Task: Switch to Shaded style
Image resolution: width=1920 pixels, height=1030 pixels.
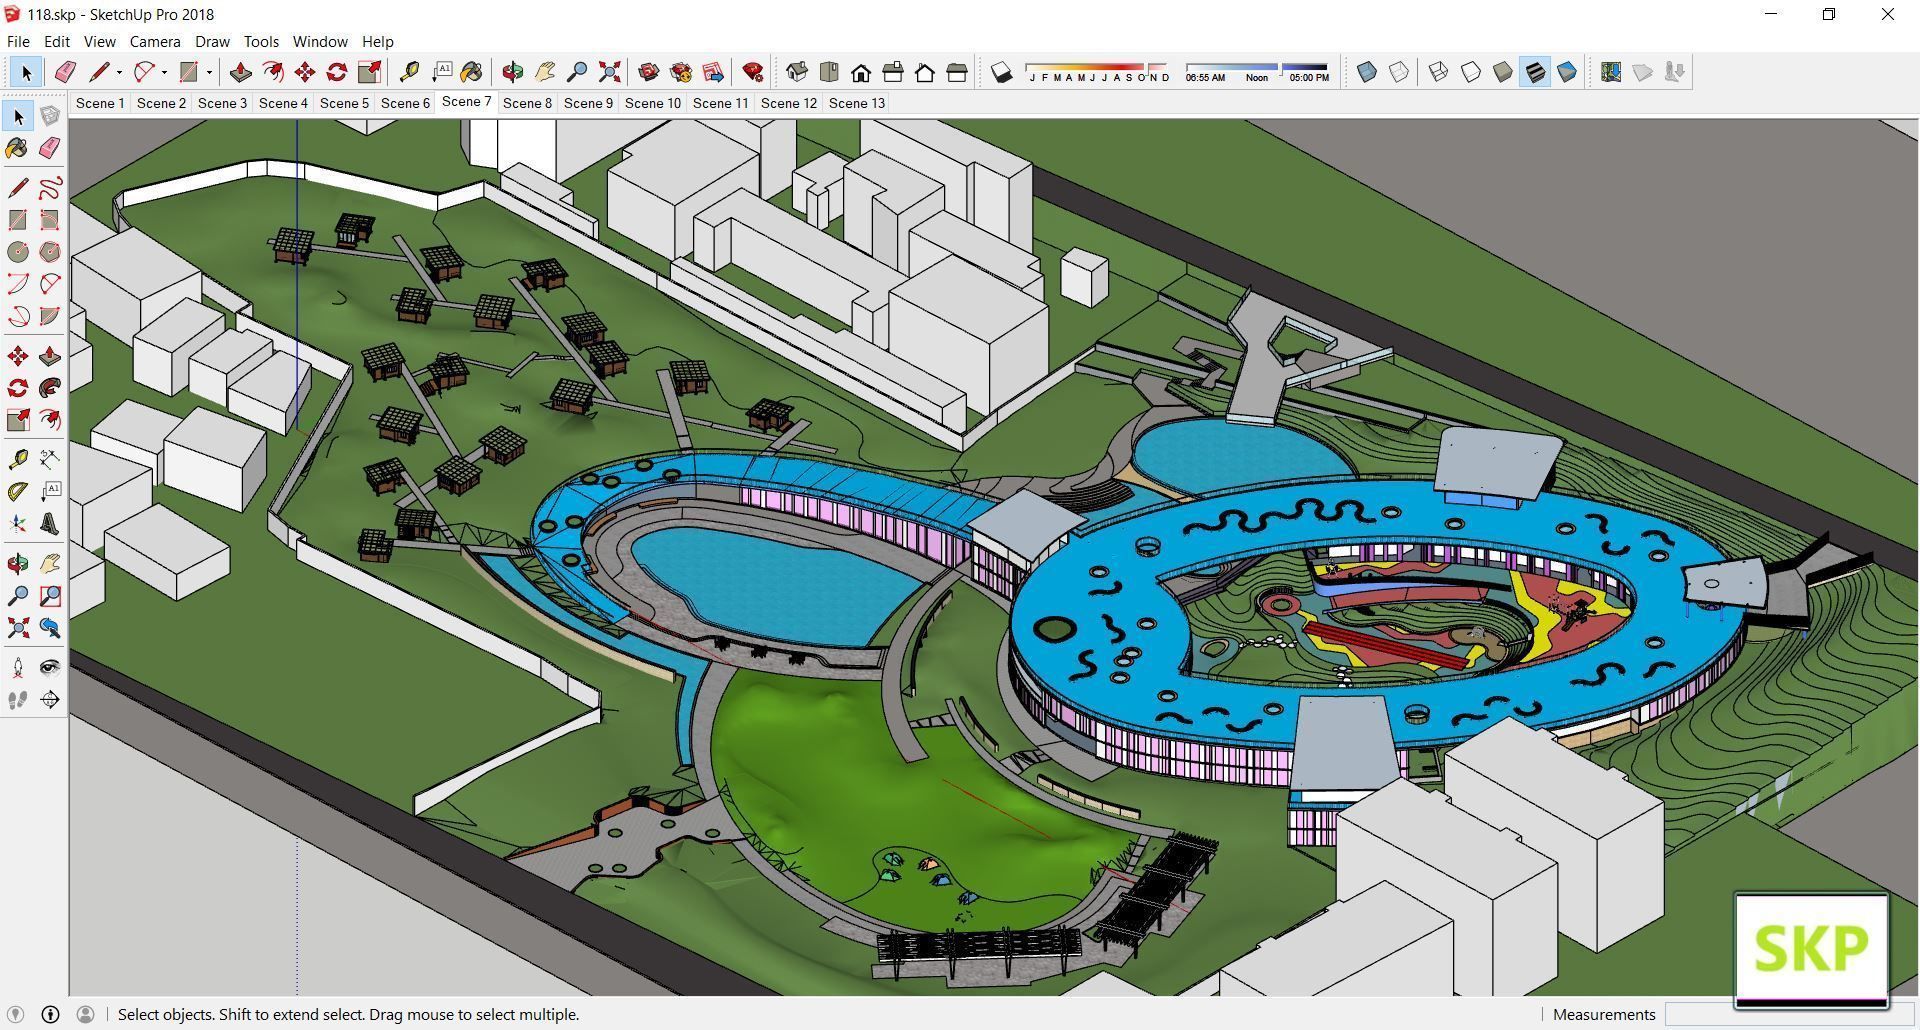Action: coord(1503,72)
